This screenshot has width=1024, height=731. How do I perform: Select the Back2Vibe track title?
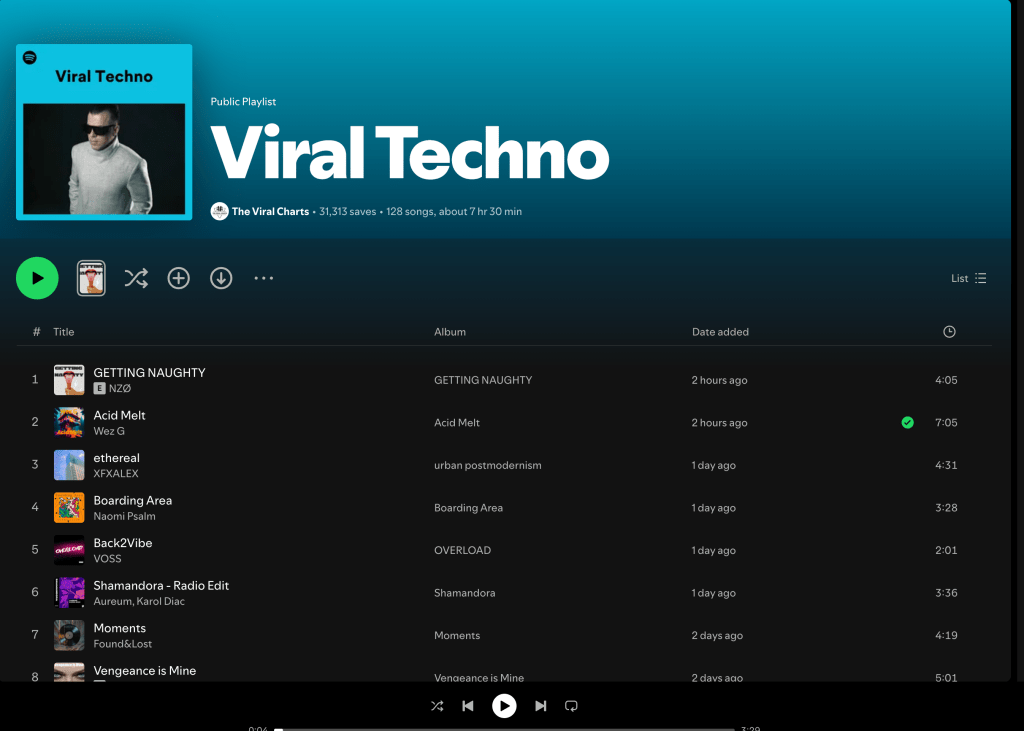[x=123, y=543]
